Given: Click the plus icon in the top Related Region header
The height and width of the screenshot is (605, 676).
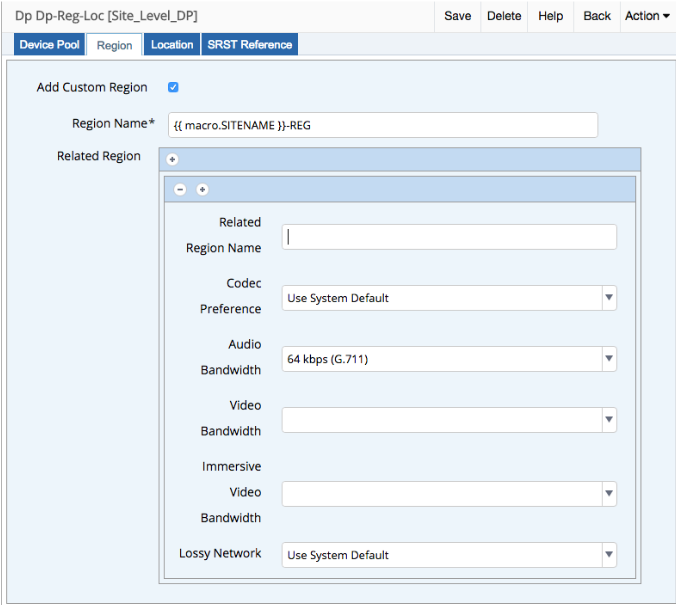Looking at the screenshot, I should 172,159.
